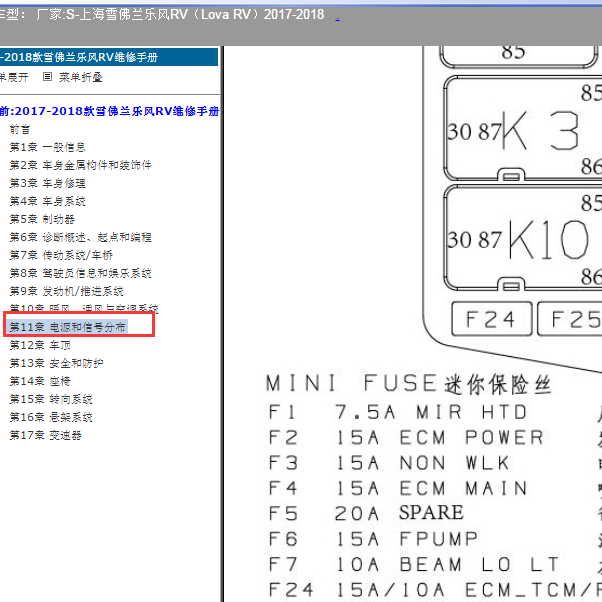The image size is (602, 602).
Task: Select 第9章 发动机/推进系统
Action: (x=66, y=291)
